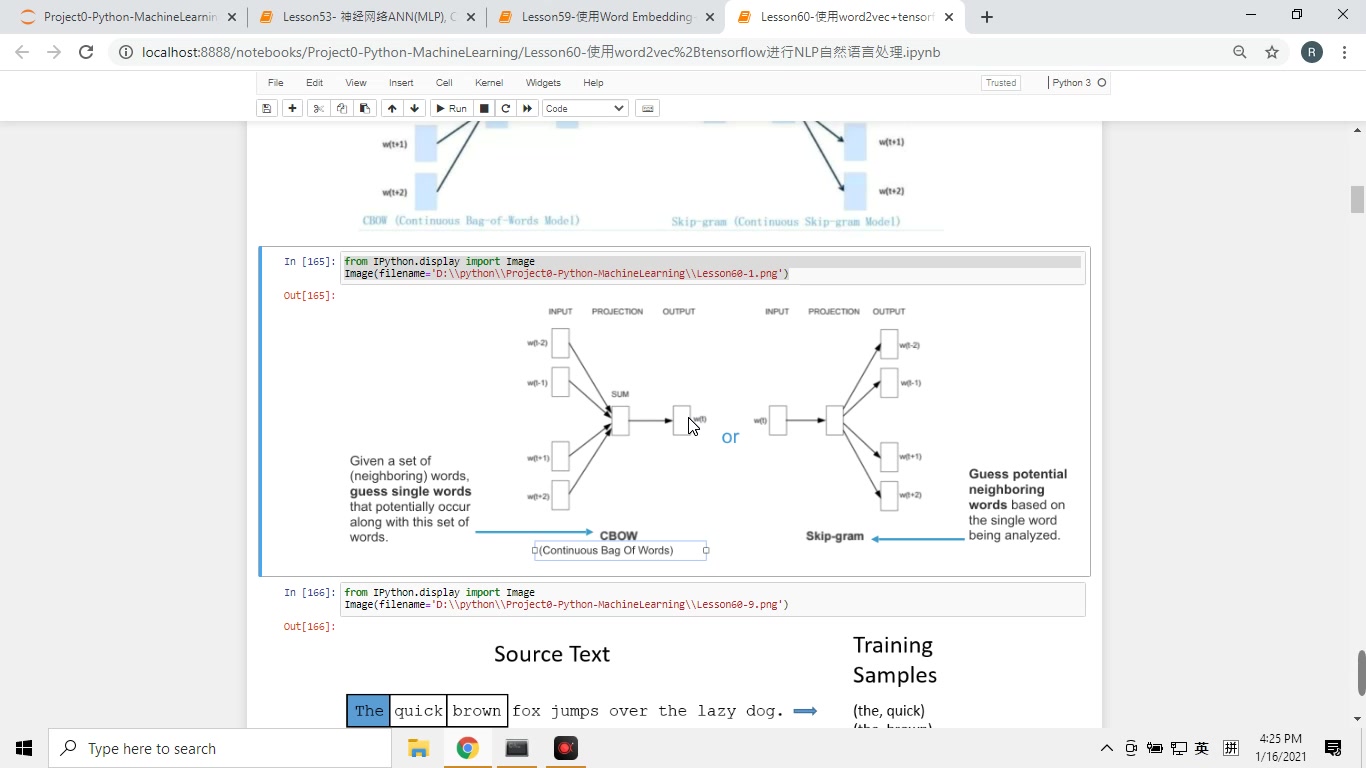This screenshot has width=1366, height=768.
Task: Reload the notebook page
Action: pos(86,52)
